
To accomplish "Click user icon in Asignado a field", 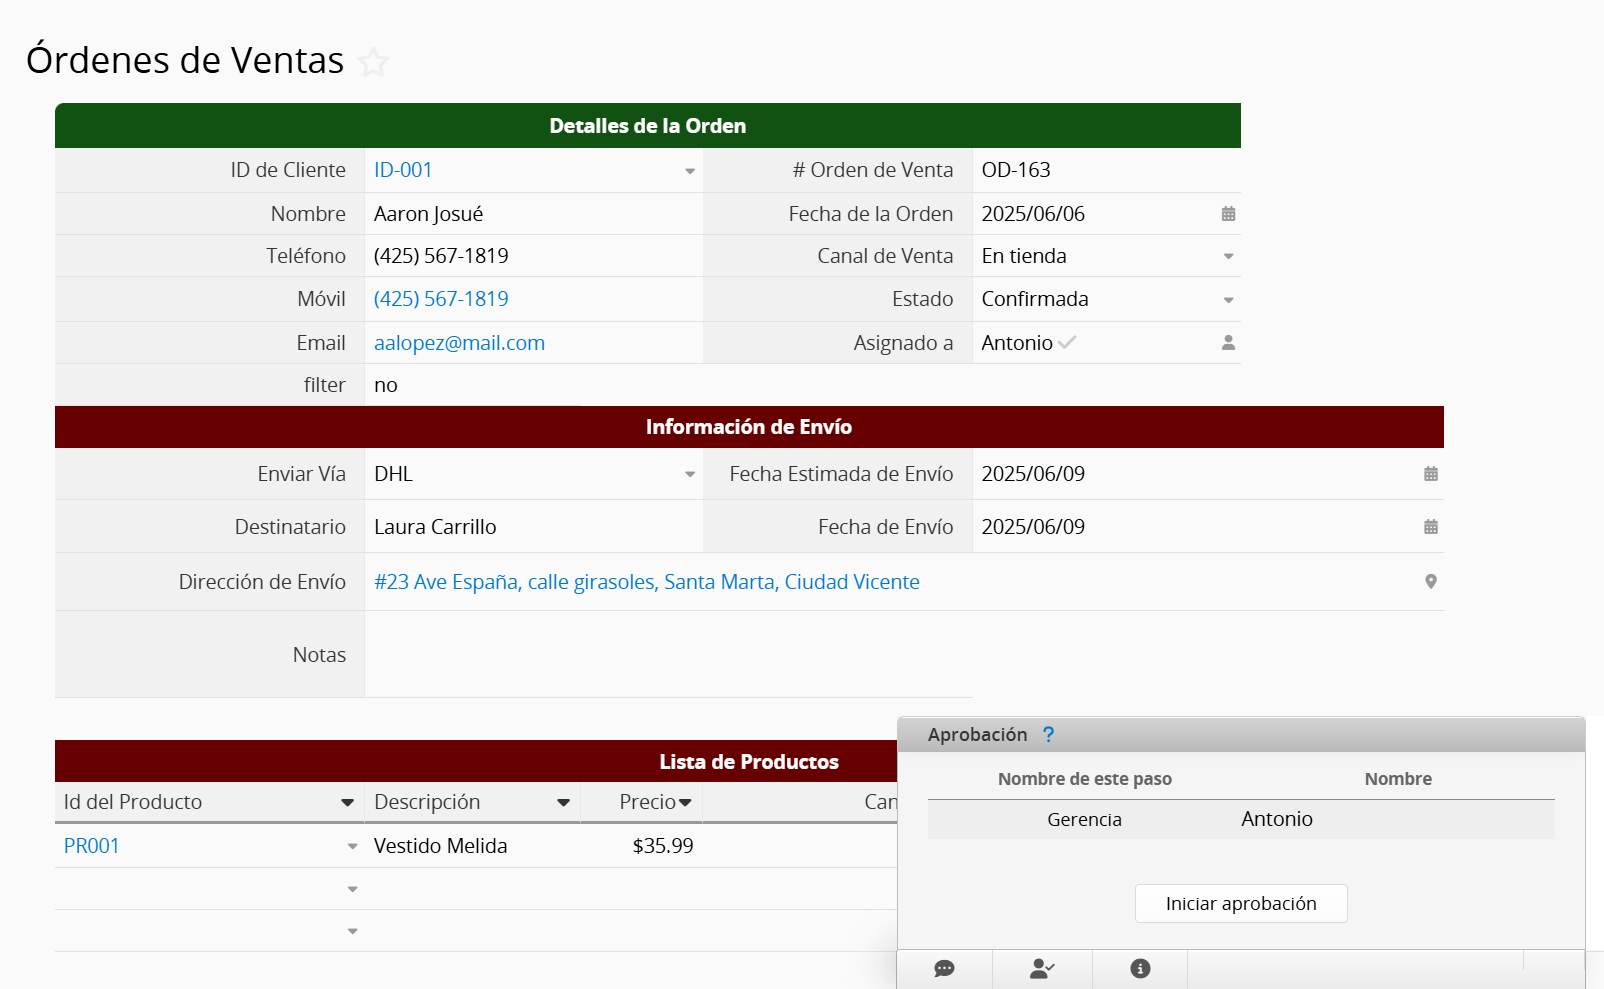I will click(1228, 343).
